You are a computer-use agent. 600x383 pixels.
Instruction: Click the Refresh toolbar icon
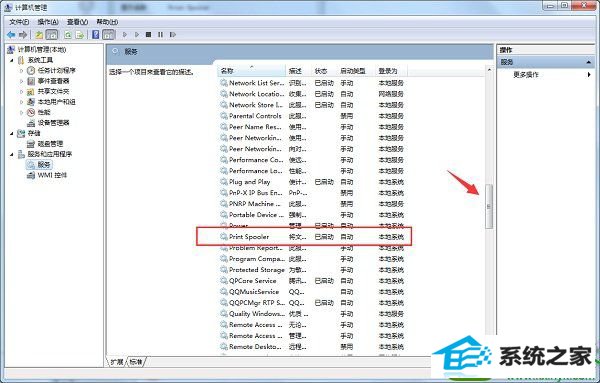[x=68, y=35]
